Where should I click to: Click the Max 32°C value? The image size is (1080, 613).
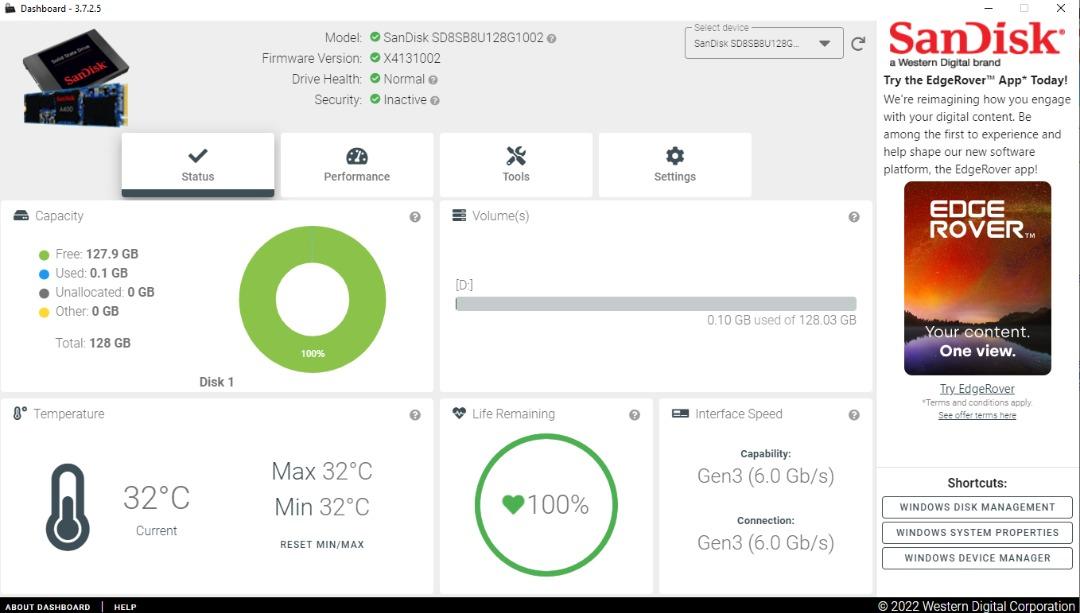322,472
